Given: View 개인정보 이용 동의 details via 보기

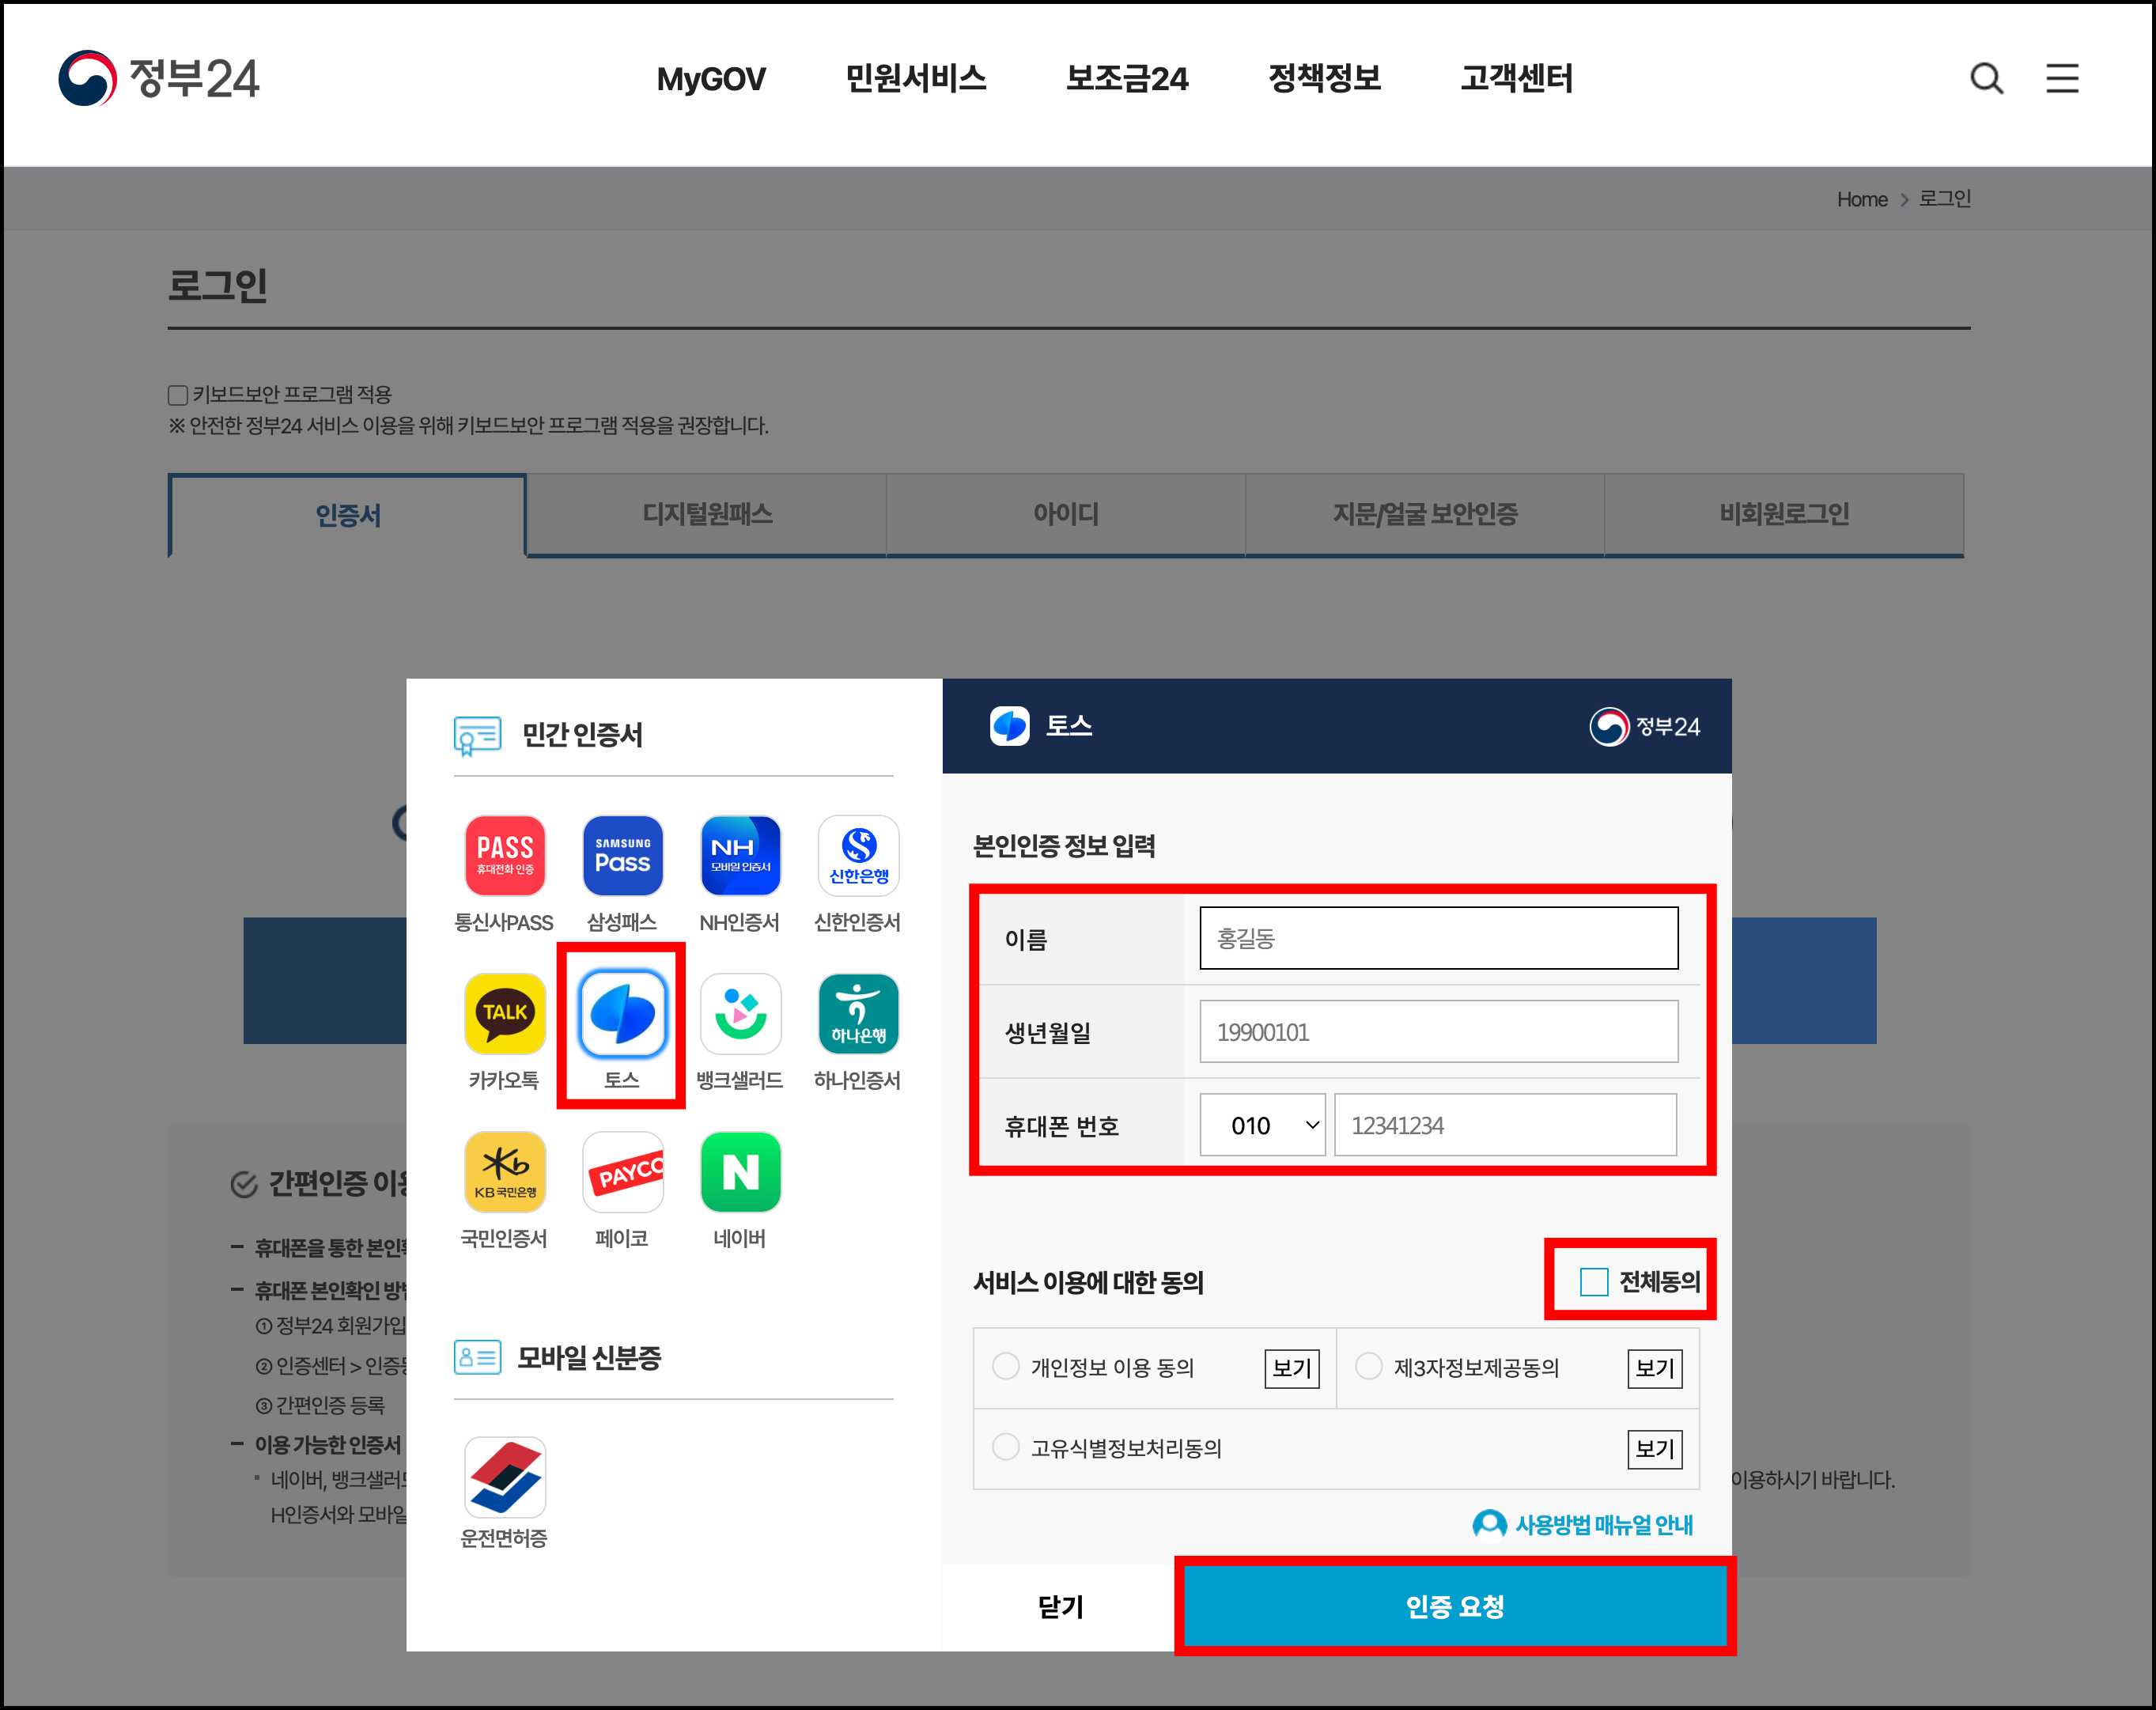Looking at the screenshot, I should click(x=1292, y=1368).
